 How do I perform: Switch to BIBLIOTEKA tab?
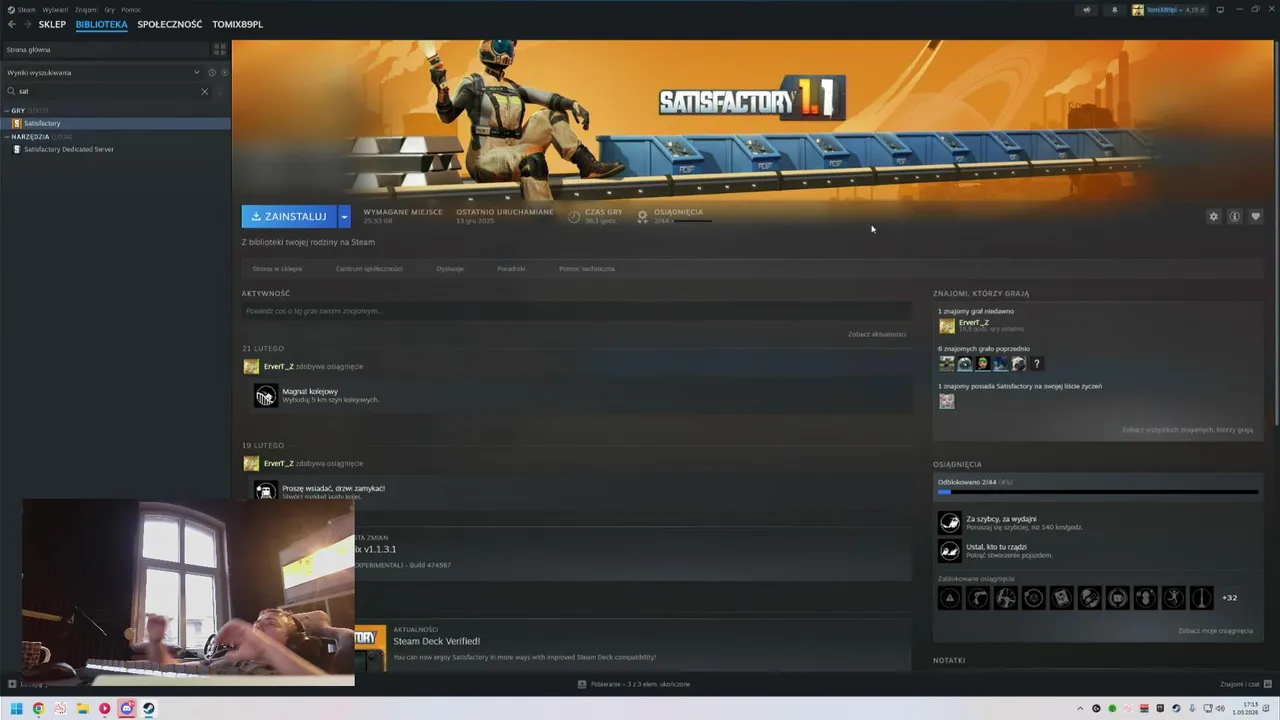pyautogui.click(x=101, y=24)
